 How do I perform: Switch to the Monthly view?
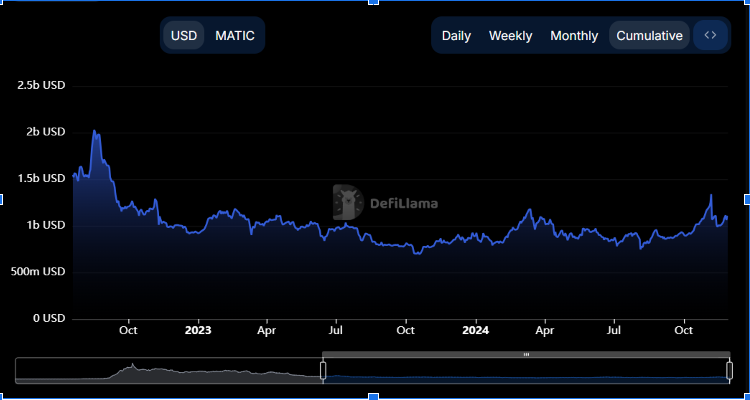[x=574, y=36]
